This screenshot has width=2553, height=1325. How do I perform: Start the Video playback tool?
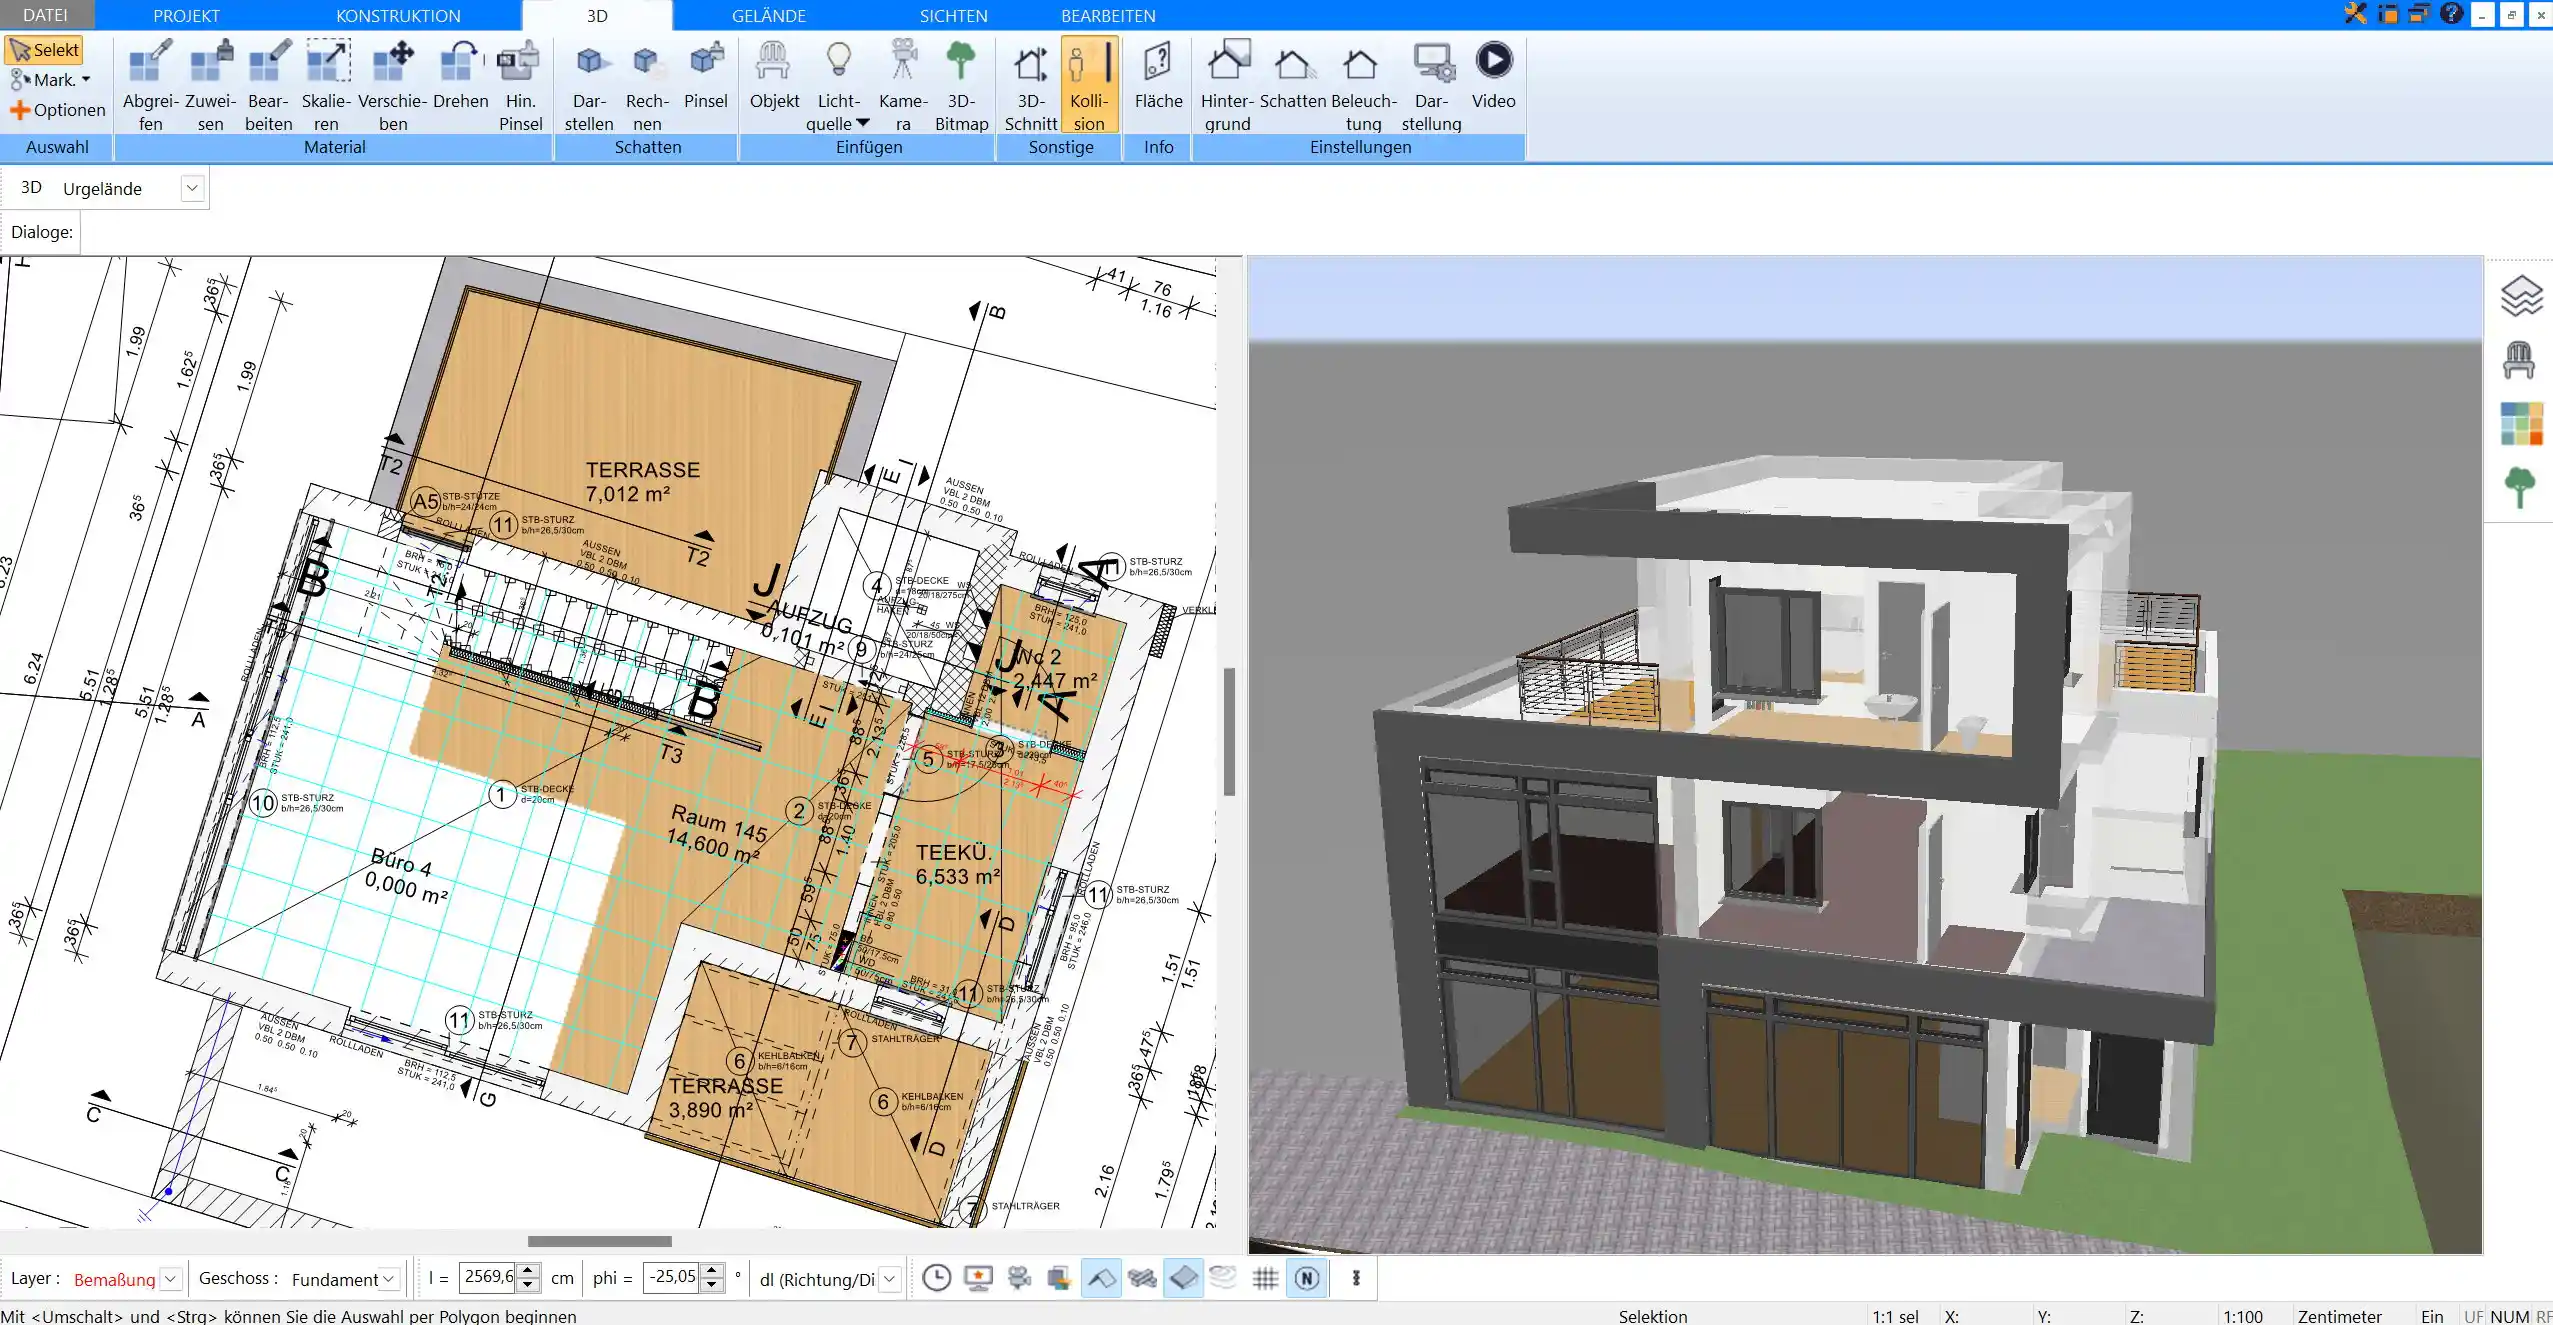(1493, 76)
